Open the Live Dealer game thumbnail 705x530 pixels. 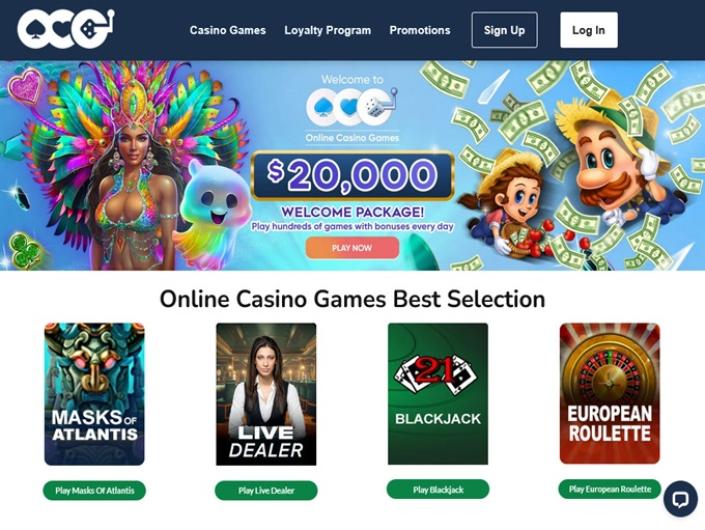[x=266, y=394]
